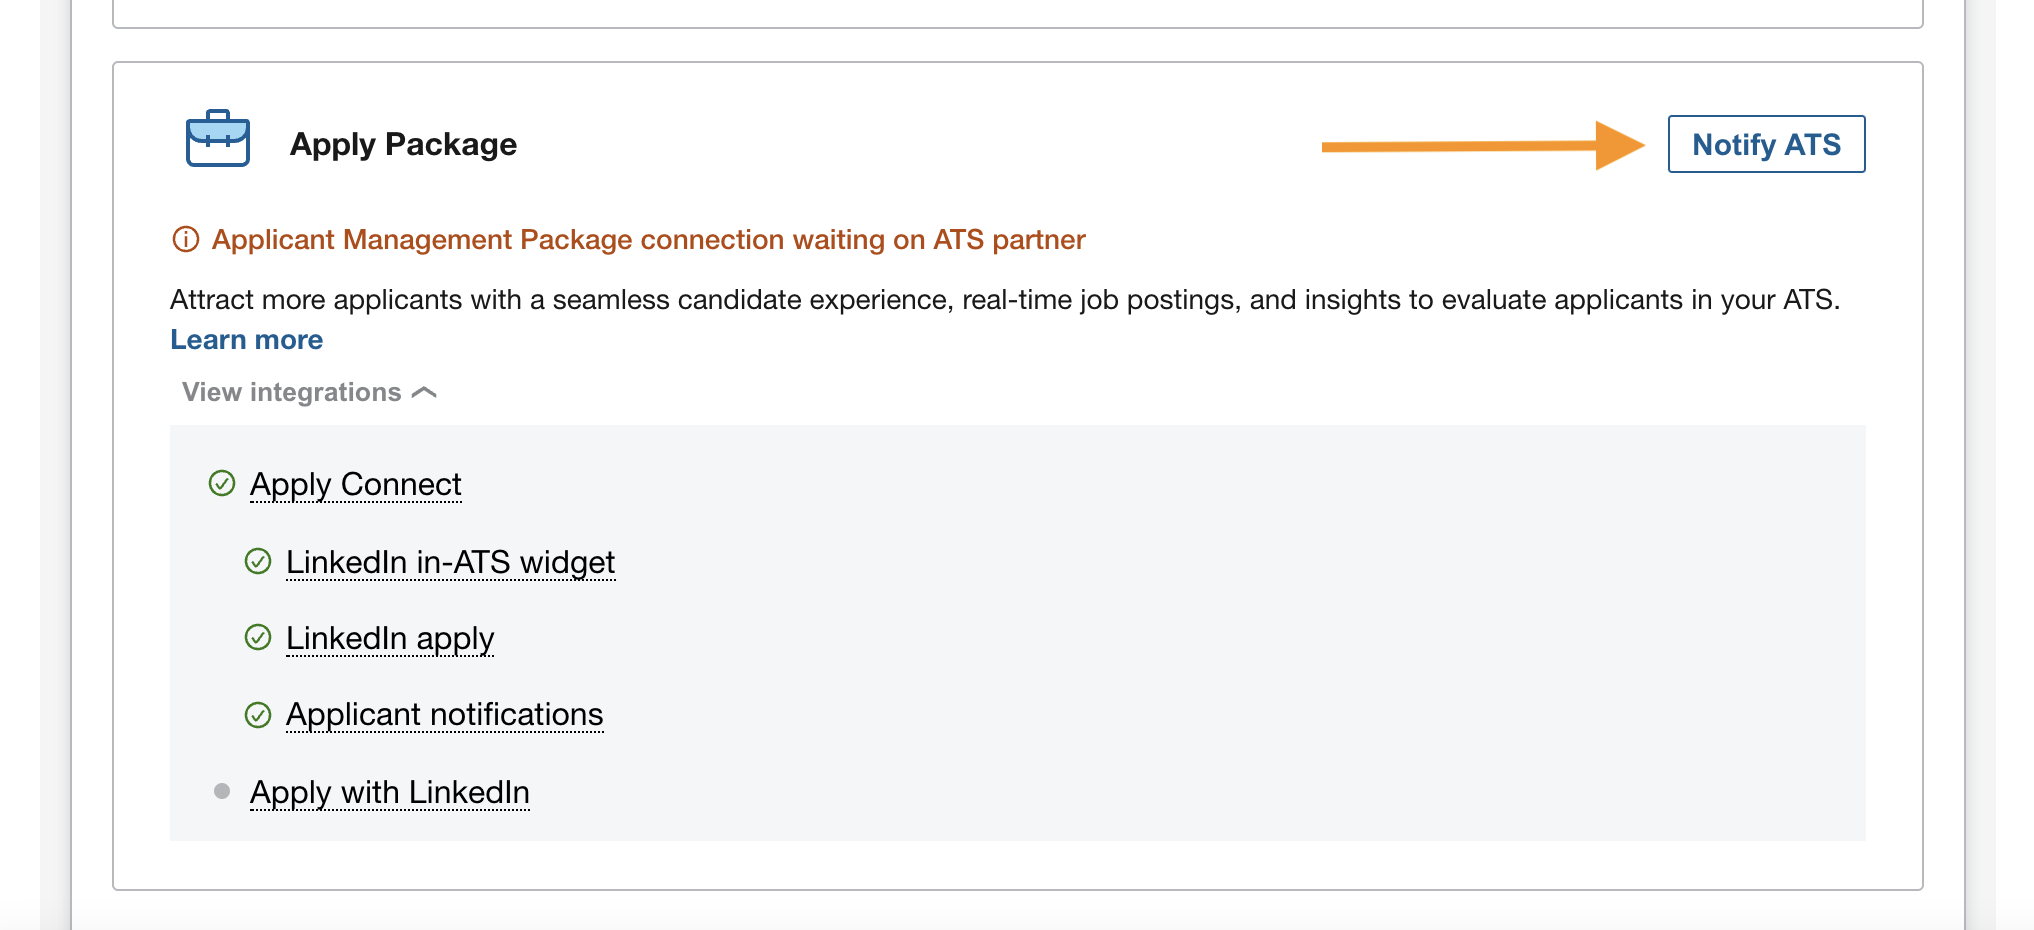Click the check icon beside LinkedIn in-ATS widget

(x=258, y=562)
